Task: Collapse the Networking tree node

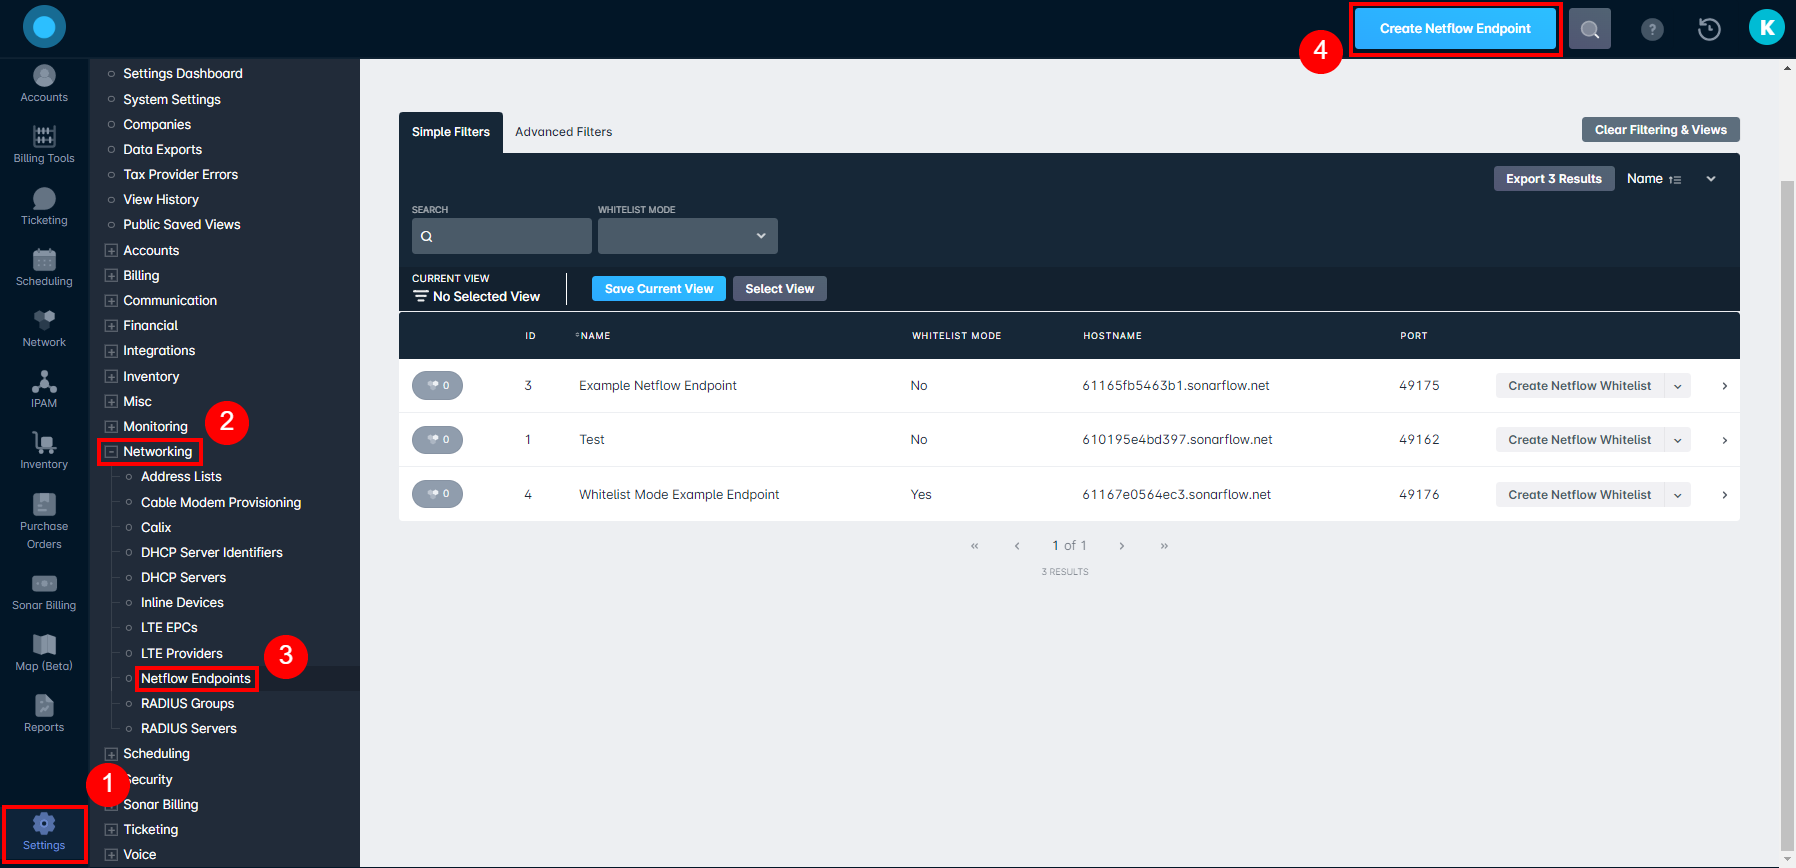Action: (x=111, y=452)
